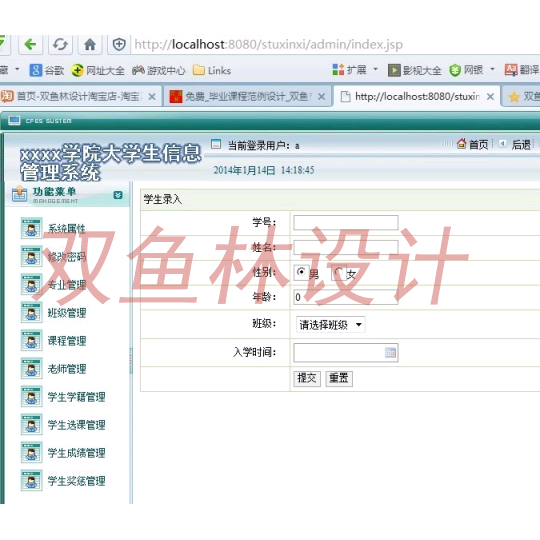The image size is (540, 540).
Task: Open the calendar picker icon for 入学时间
Action: [x=390, y=353]
